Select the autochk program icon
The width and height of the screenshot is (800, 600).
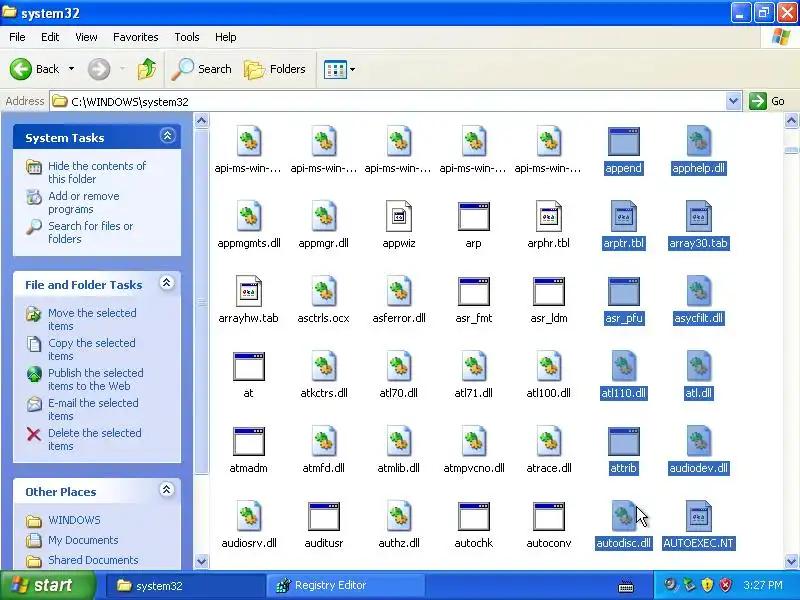pos(473,516)
